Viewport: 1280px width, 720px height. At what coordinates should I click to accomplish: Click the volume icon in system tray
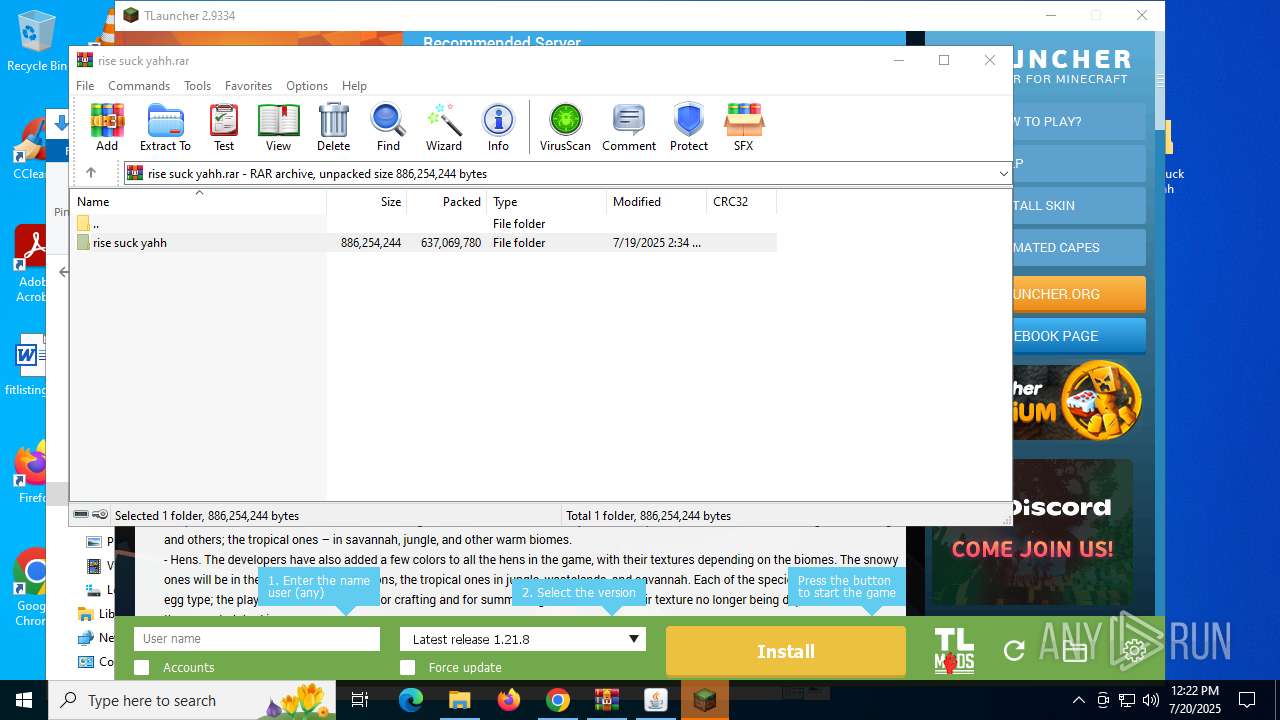pyautogui.click(x=1151, y=700)
